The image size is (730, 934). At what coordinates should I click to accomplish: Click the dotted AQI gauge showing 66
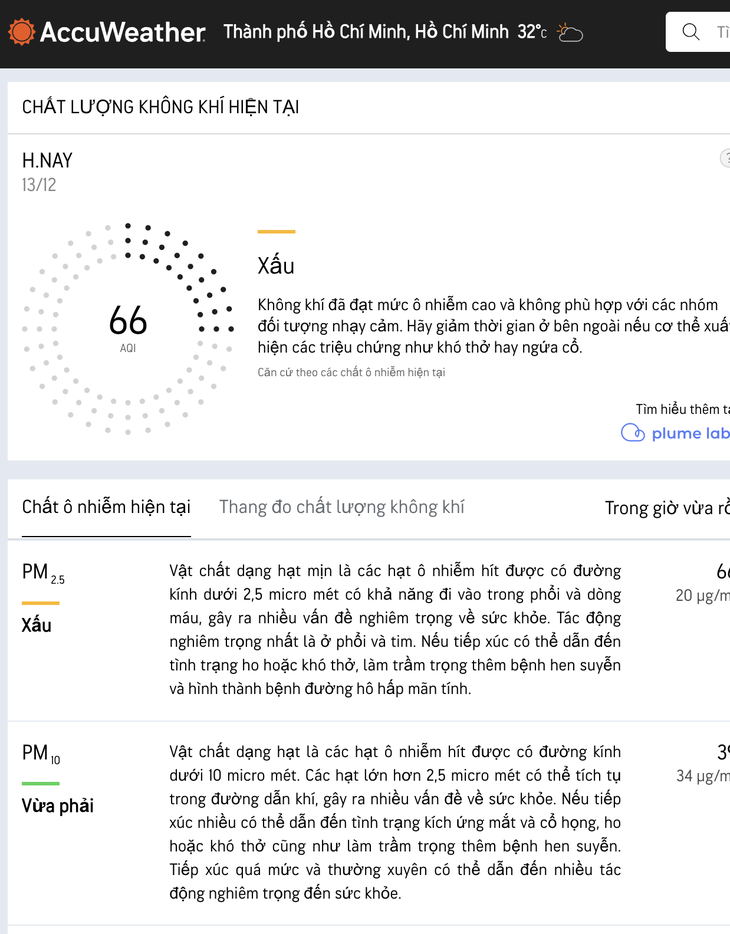(128, 328)
